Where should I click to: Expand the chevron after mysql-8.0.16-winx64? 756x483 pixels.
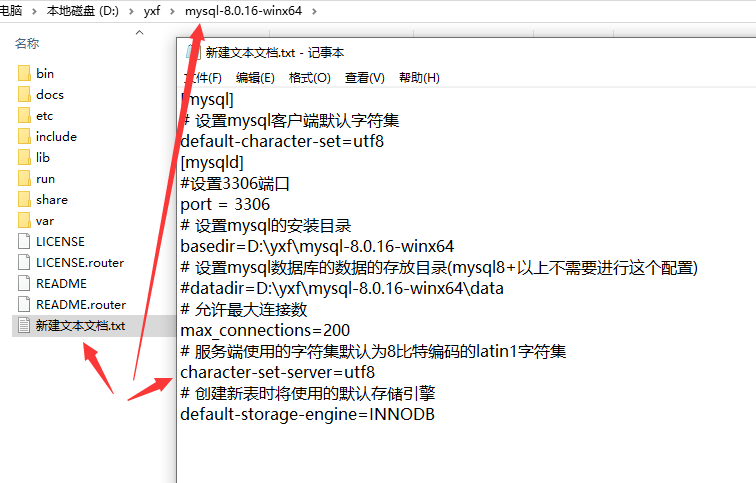(314, 11)
